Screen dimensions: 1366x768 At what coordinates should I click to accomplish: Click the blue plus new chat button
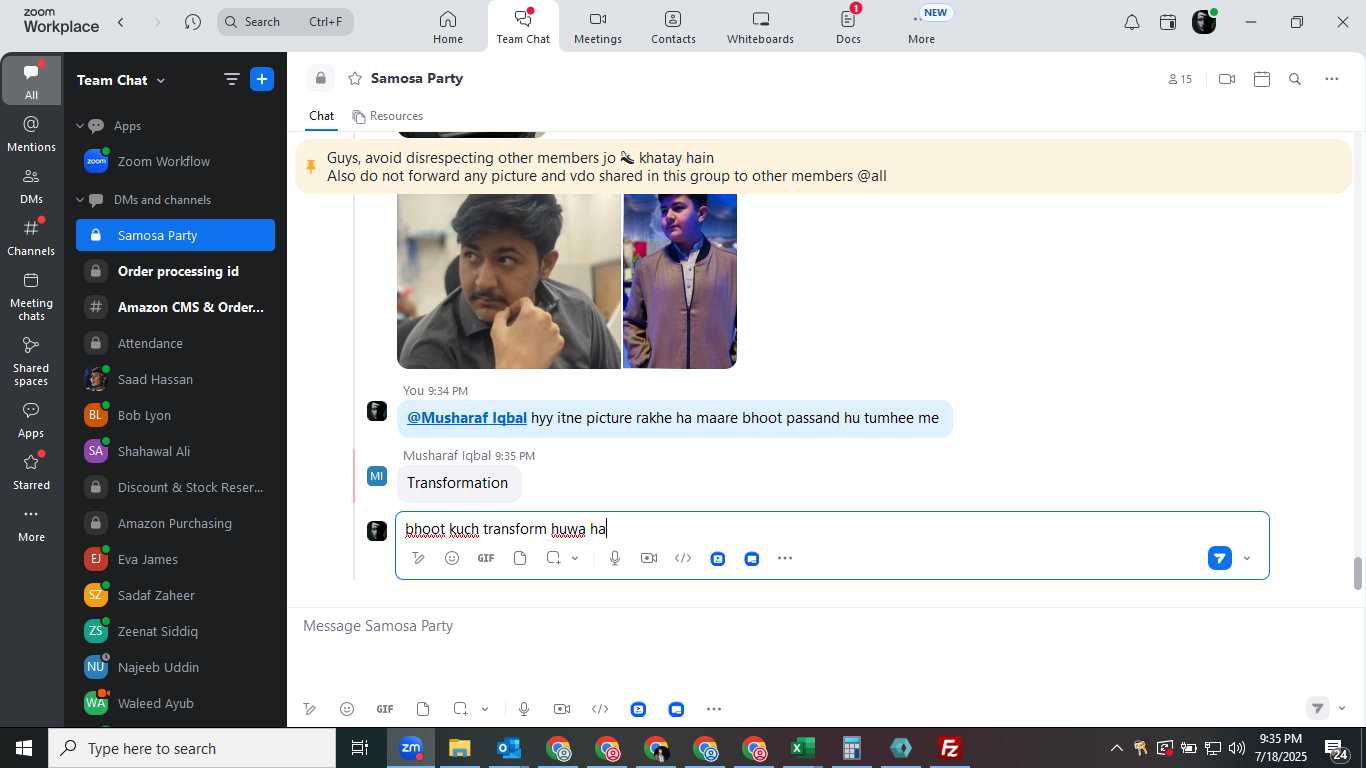pyautogui.click(x=262, y=79)
